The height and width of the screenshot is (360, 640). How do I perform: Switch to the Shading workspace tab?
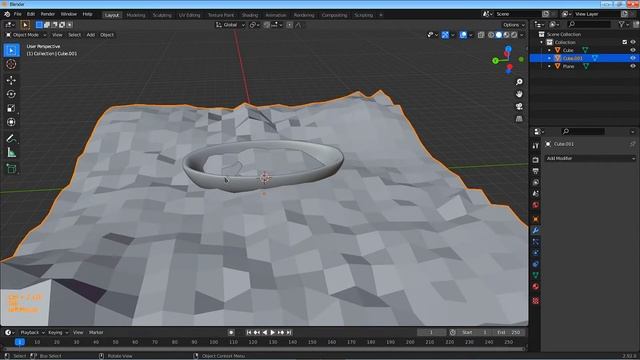[x=250, y=15]
